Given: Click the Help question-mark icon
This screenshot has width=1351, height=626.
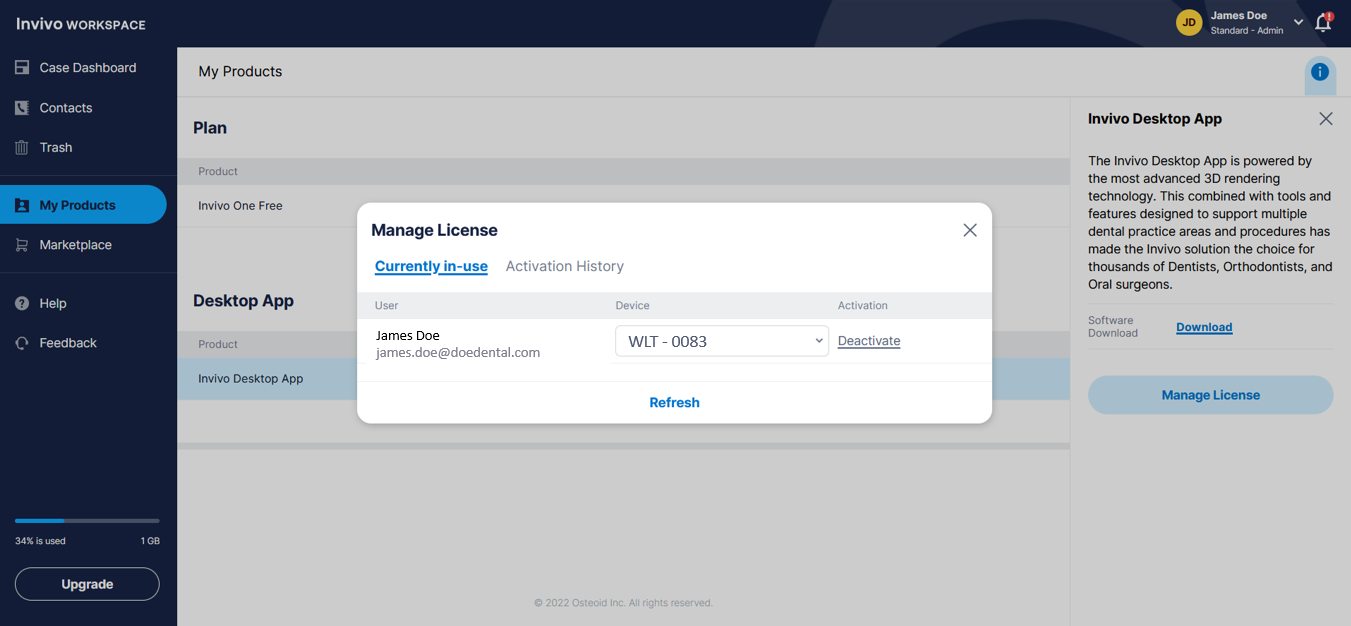Looking at the screenshot, I should [x=22, y=303].
